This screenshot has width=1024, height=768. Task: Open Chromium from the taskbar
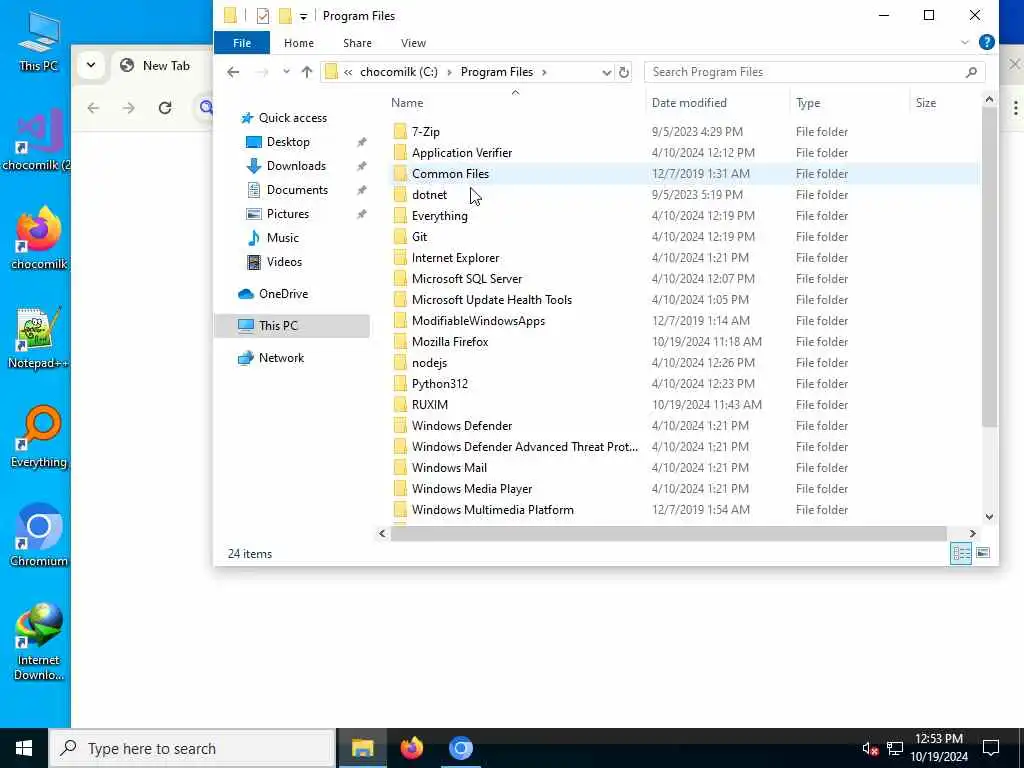click(460, 748)
